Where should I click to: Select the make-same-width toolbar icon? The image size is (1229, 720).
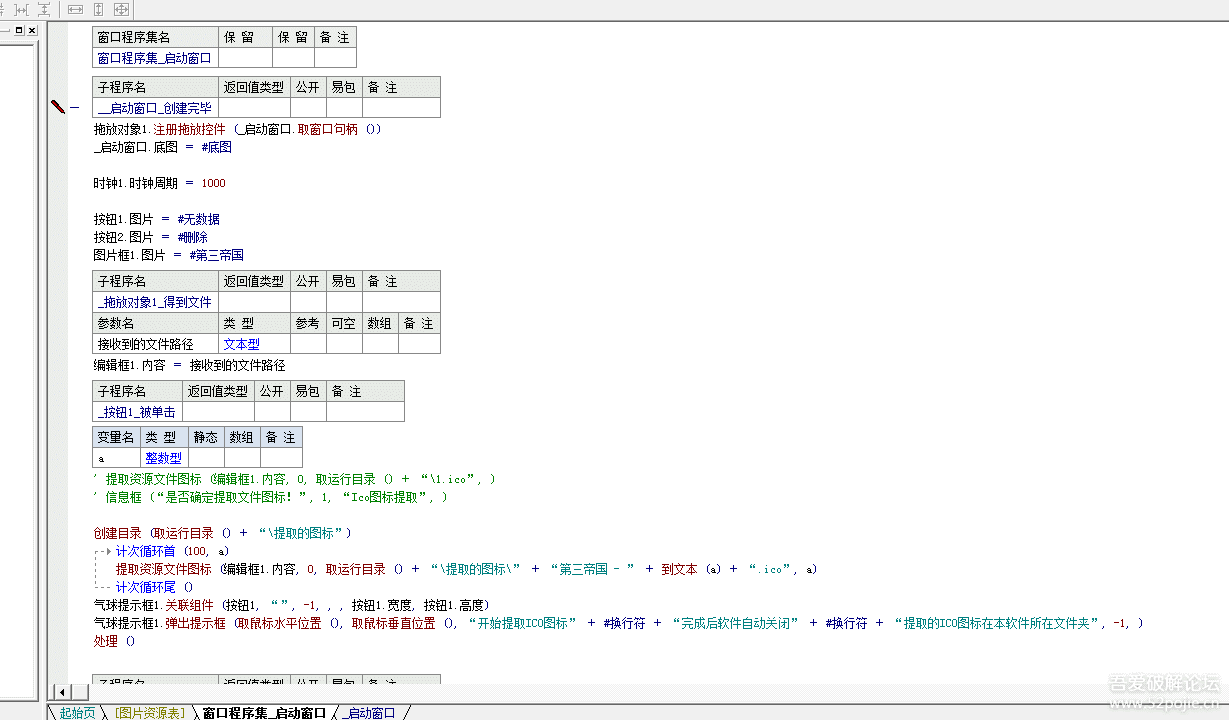tap(75, 9)
